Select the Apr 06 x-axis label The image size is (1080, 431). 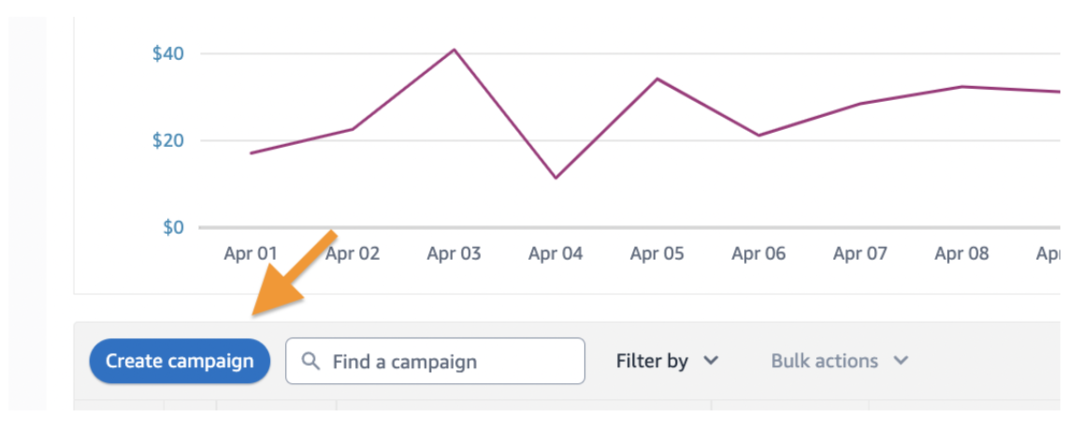pos(758,254)
